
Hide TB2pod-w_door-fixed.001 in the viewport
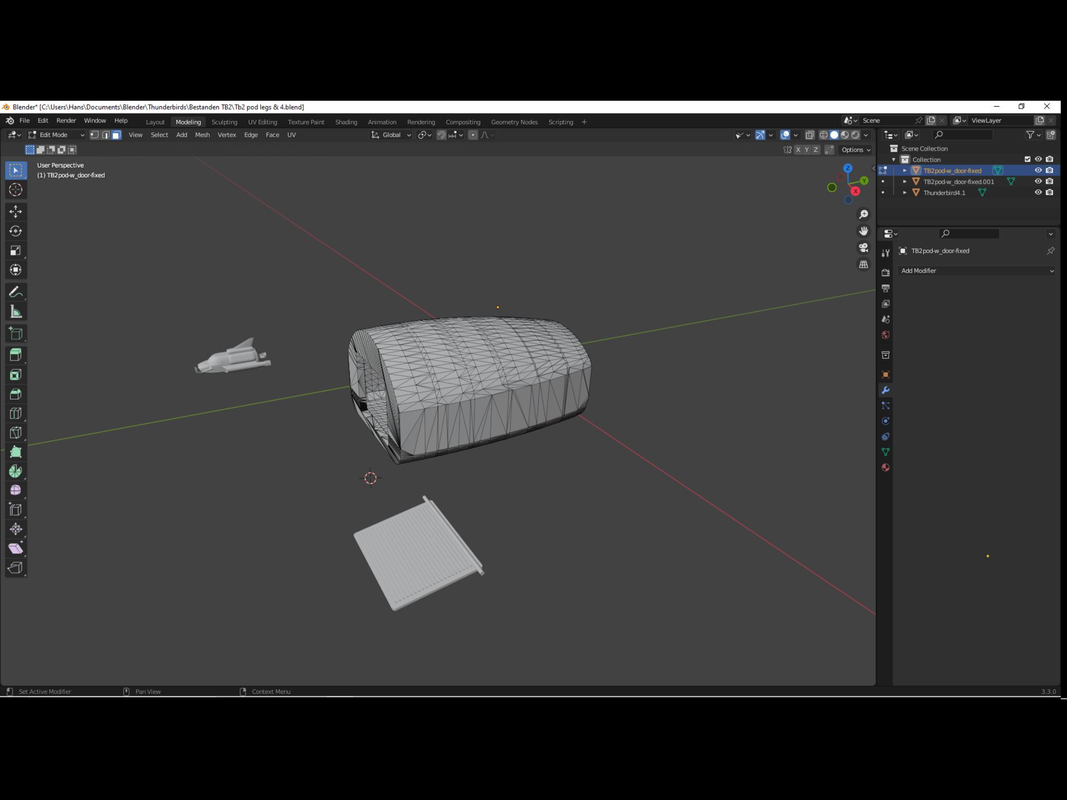1038,182
